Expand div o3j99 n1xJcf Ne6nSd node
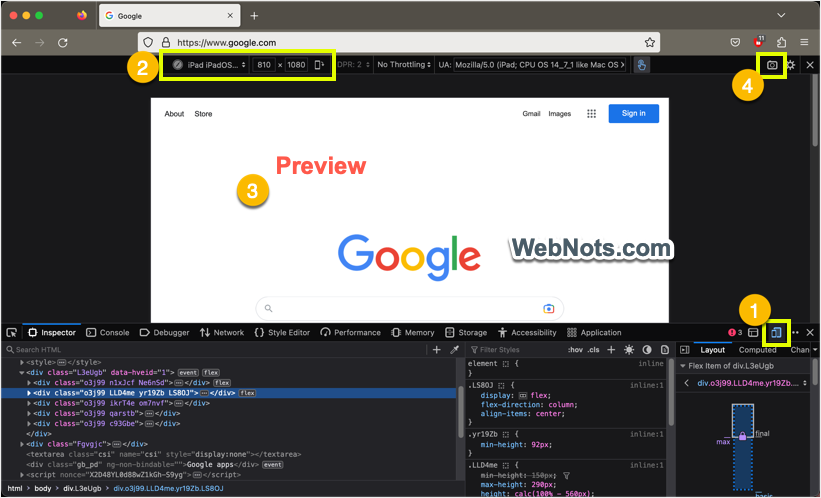Screen dimensions: 821x498 pyautogui.click(x=29, y=383)
